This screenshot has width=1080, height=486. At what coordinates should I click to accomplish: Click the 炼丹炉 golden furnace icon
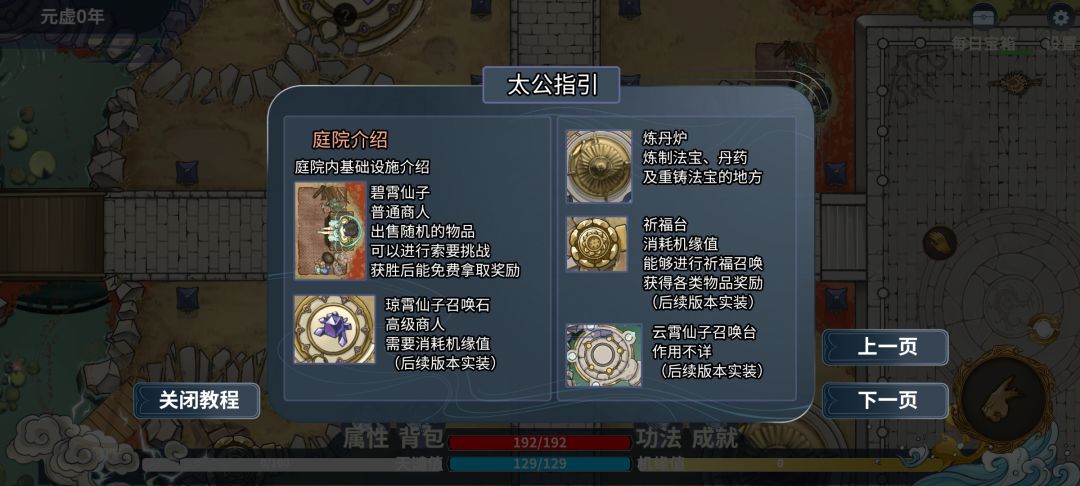click(599, 166)
